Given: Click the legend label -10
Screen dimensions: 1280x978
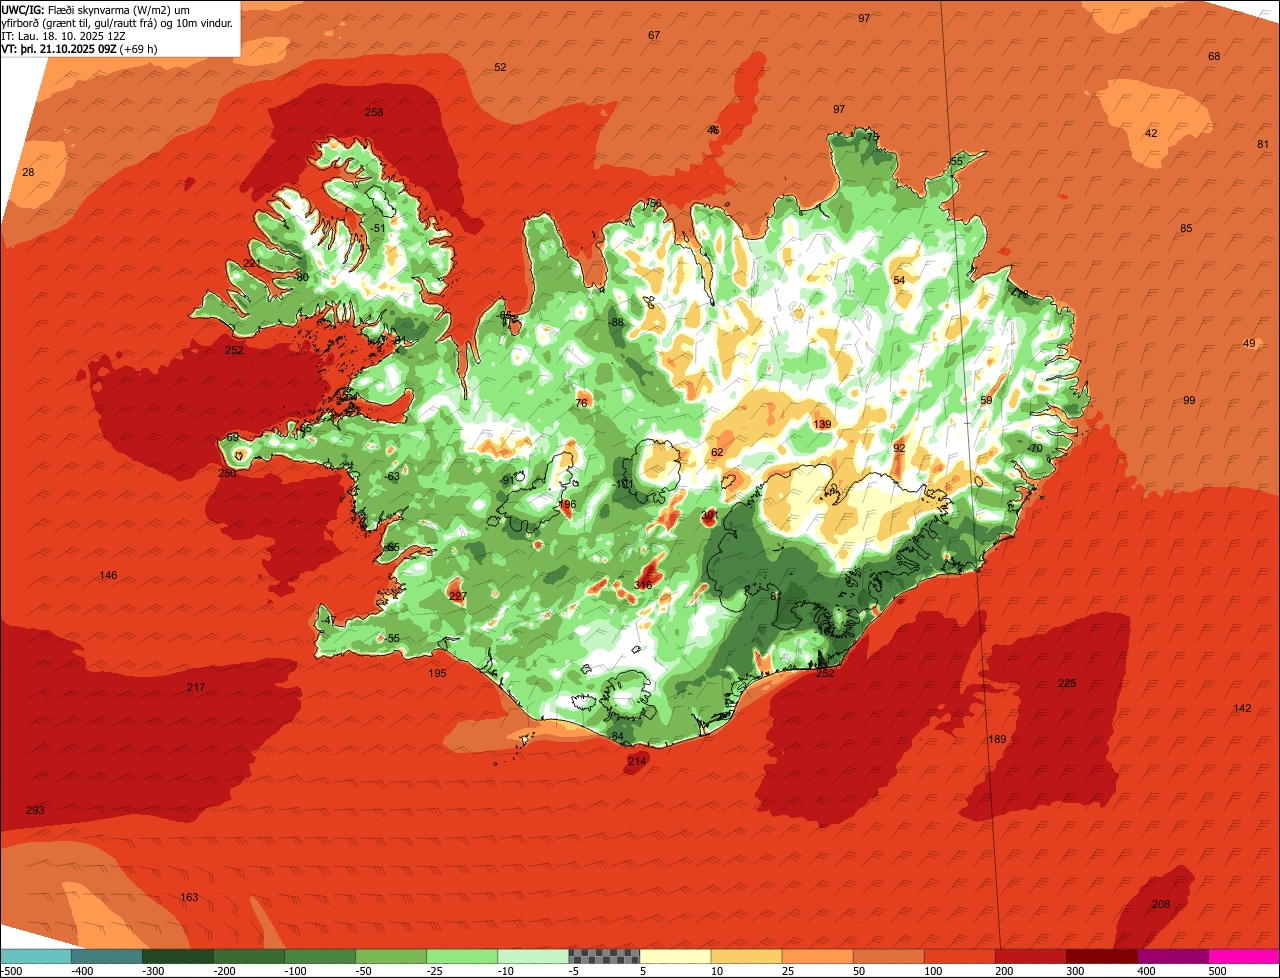Looking at the screenshot, I should click(x=508, y=971).
